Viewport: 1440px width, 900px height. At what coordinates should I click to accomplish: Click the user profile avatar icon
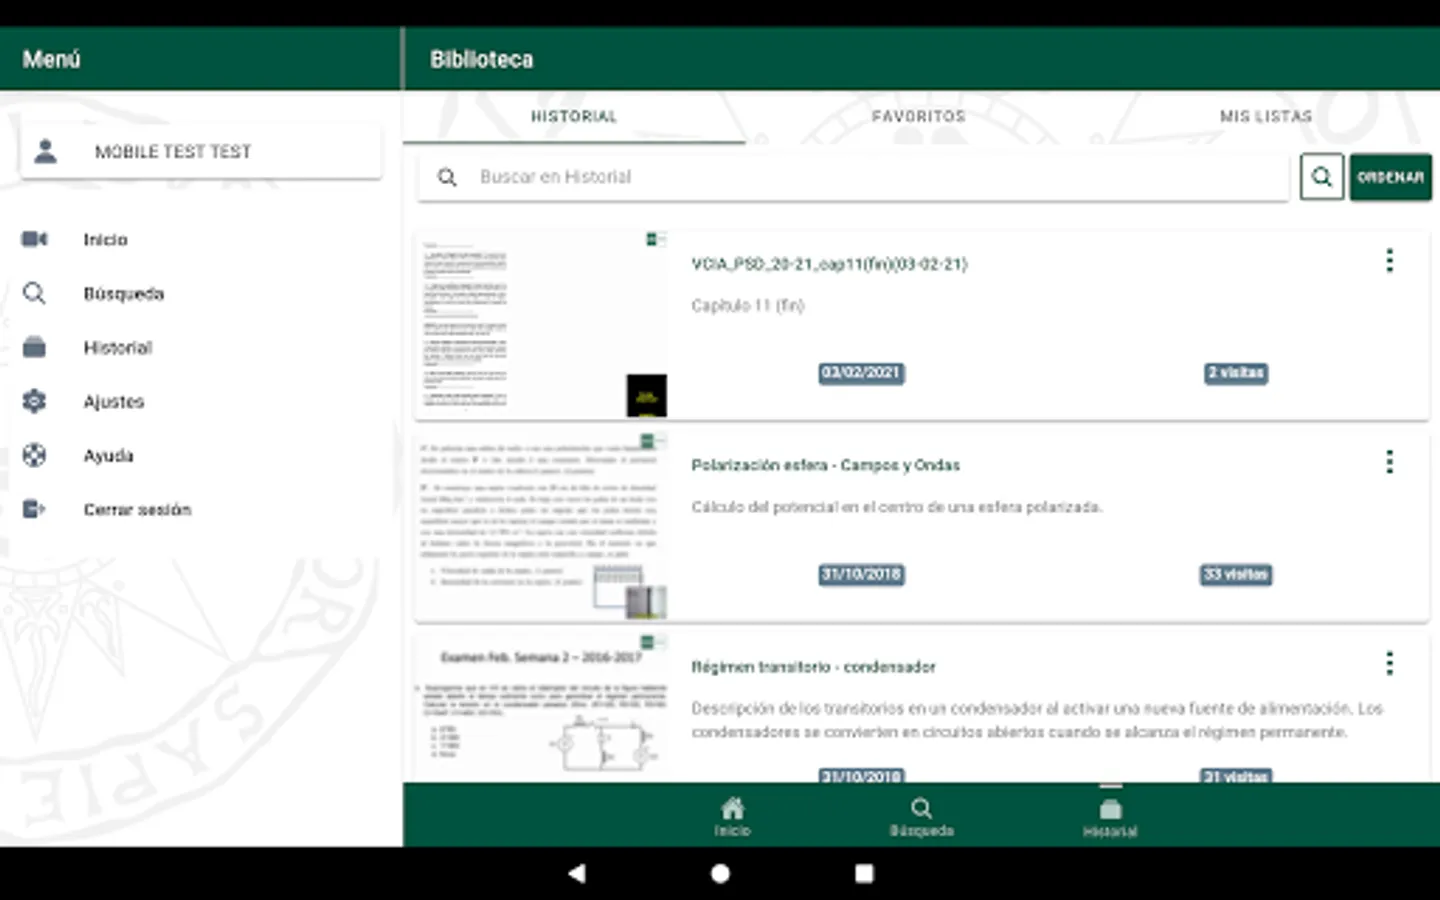point(45,151)
